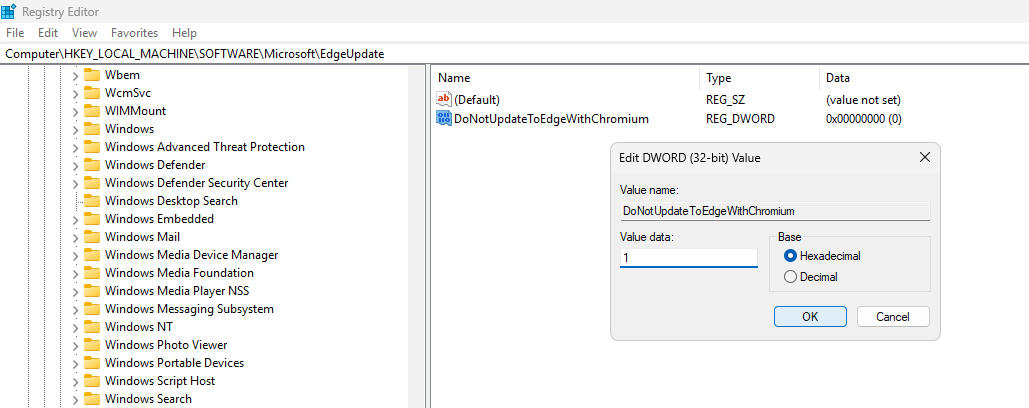Open the Favorites menu
Screen dimensions: 1029x408
[134, 33]
